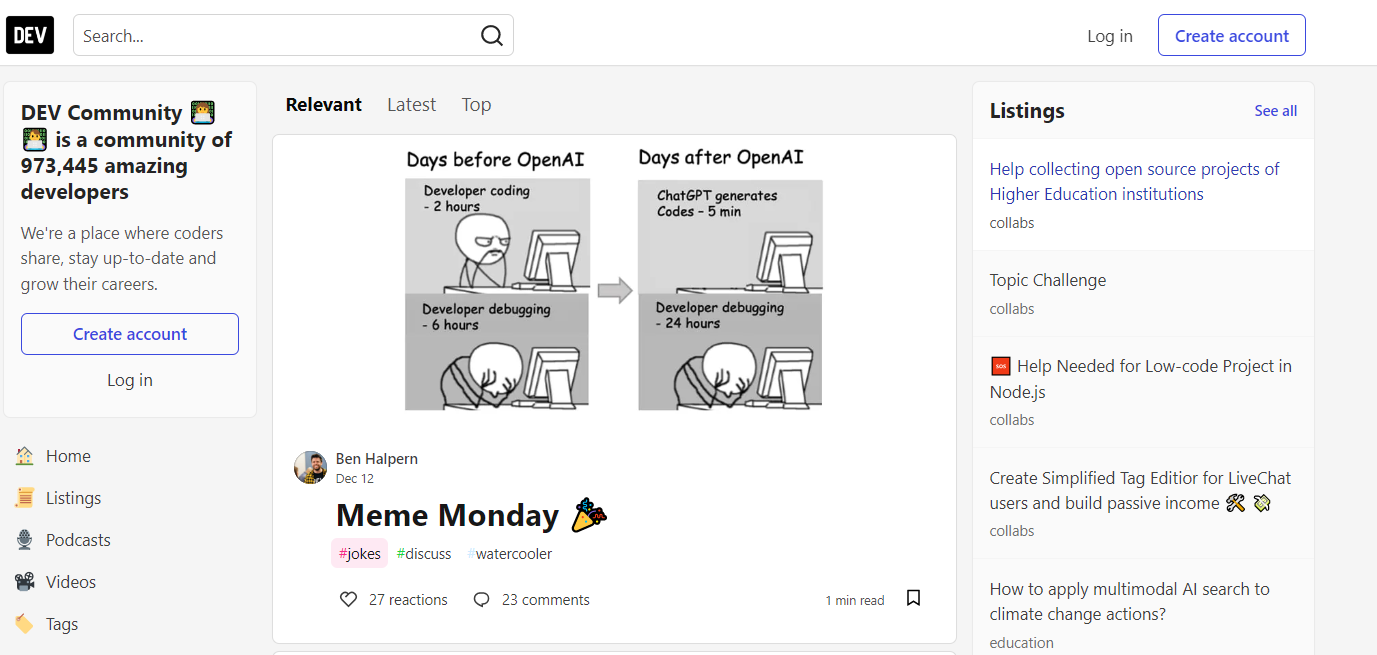
Task: Switch to the Latest feed tab
Action: [x=411, y=105]
